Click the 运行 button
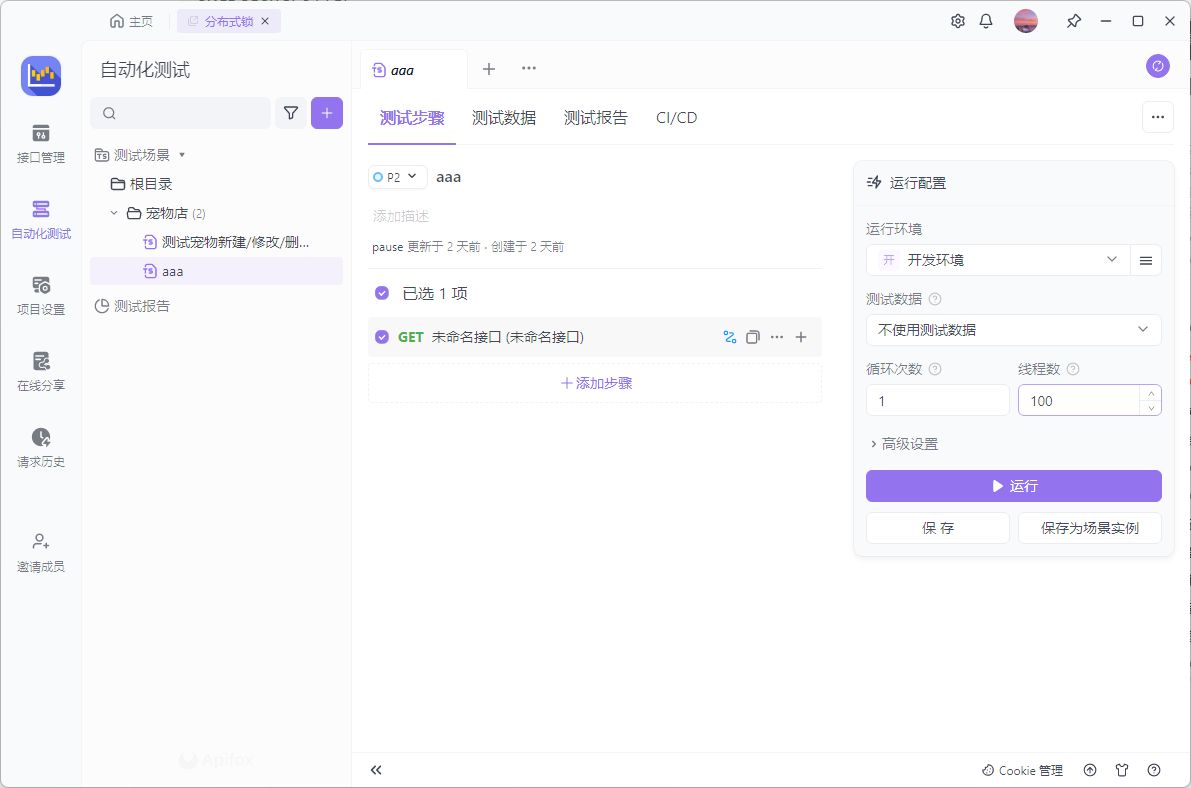1191x788 pixels. (1013, 486)
